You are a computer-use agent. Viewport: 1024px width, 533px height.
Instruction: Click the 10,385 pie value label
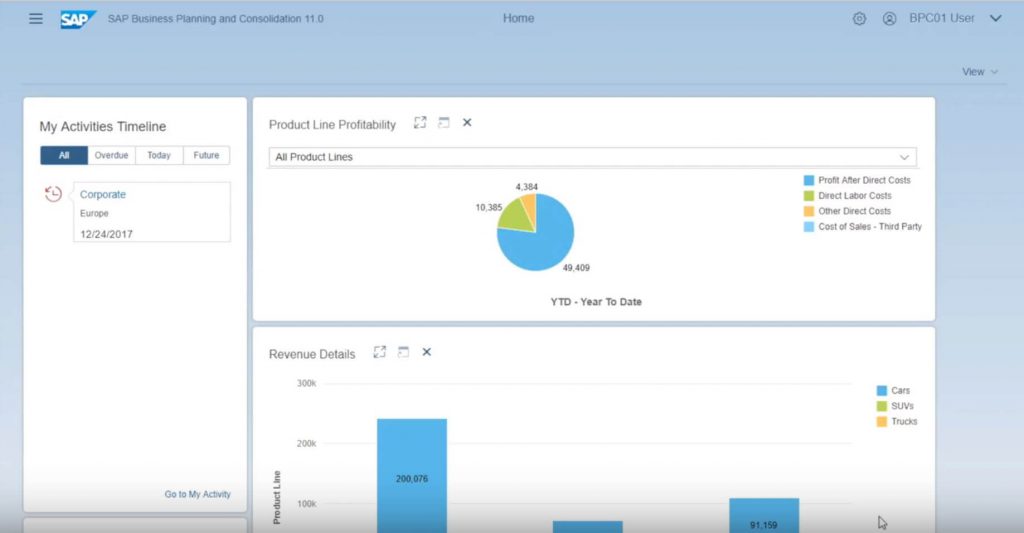coord(488,208)
